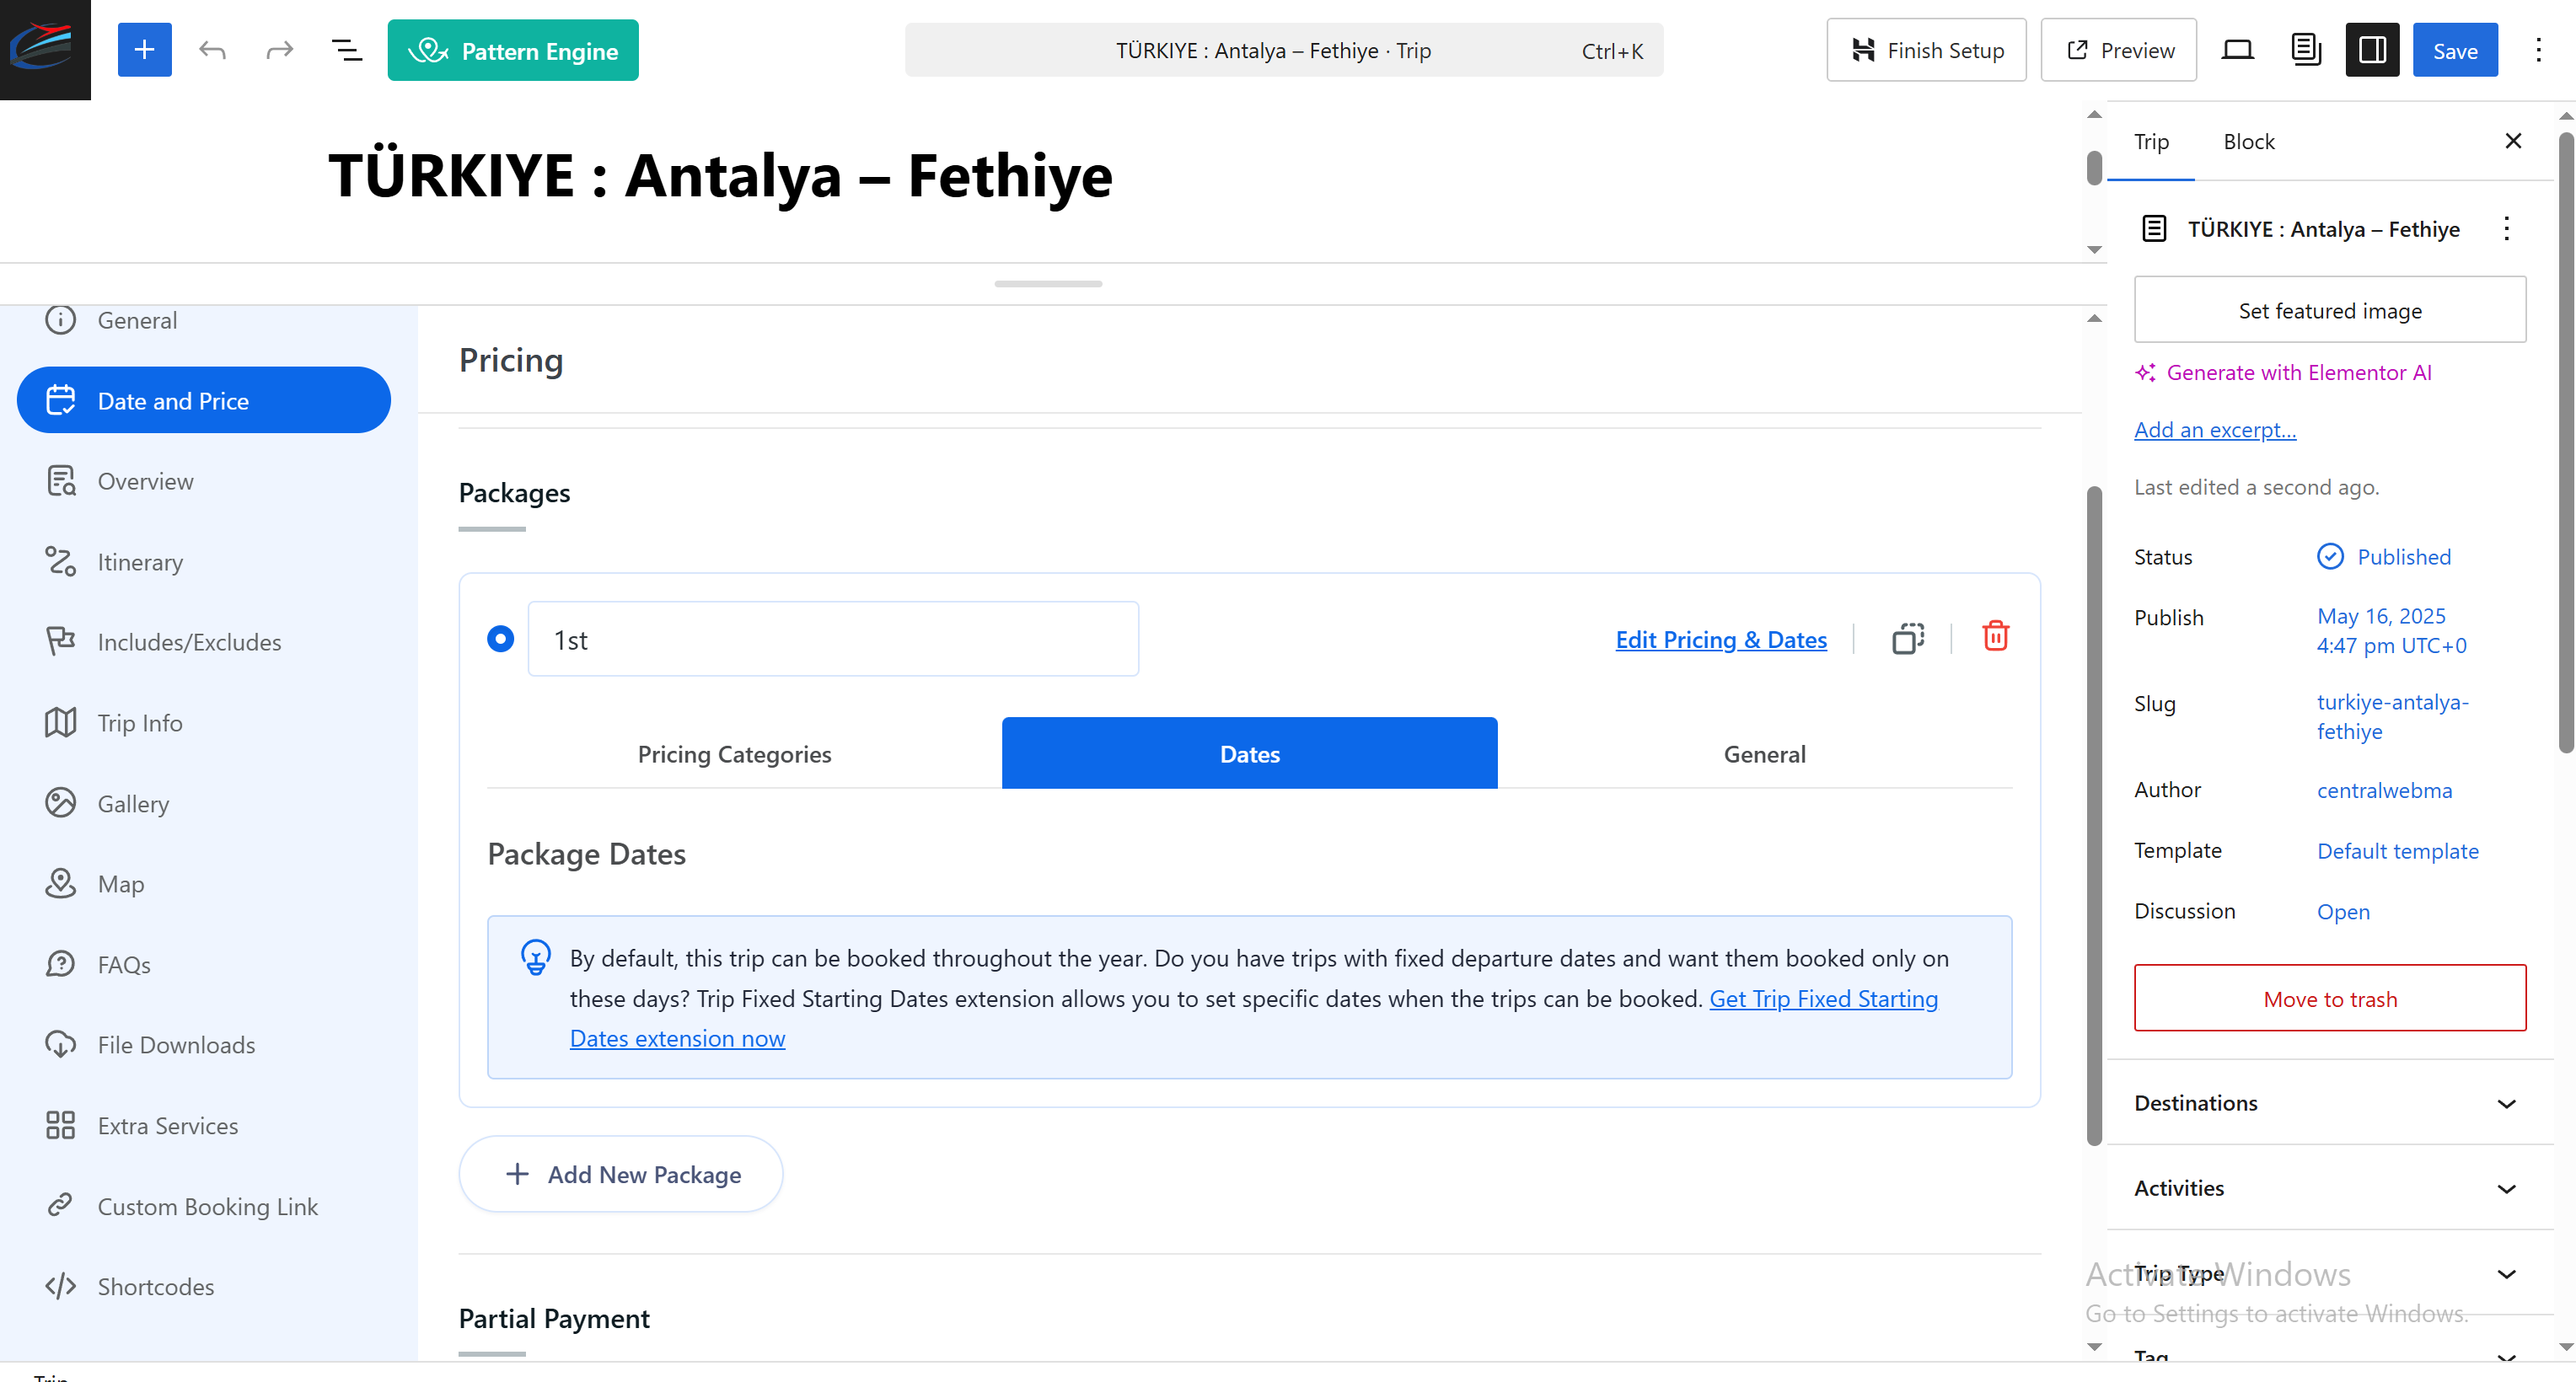The image size is (2576, 1382).
Task: Edit the publish date May 16, 2025
Action: coord(2391,631)
